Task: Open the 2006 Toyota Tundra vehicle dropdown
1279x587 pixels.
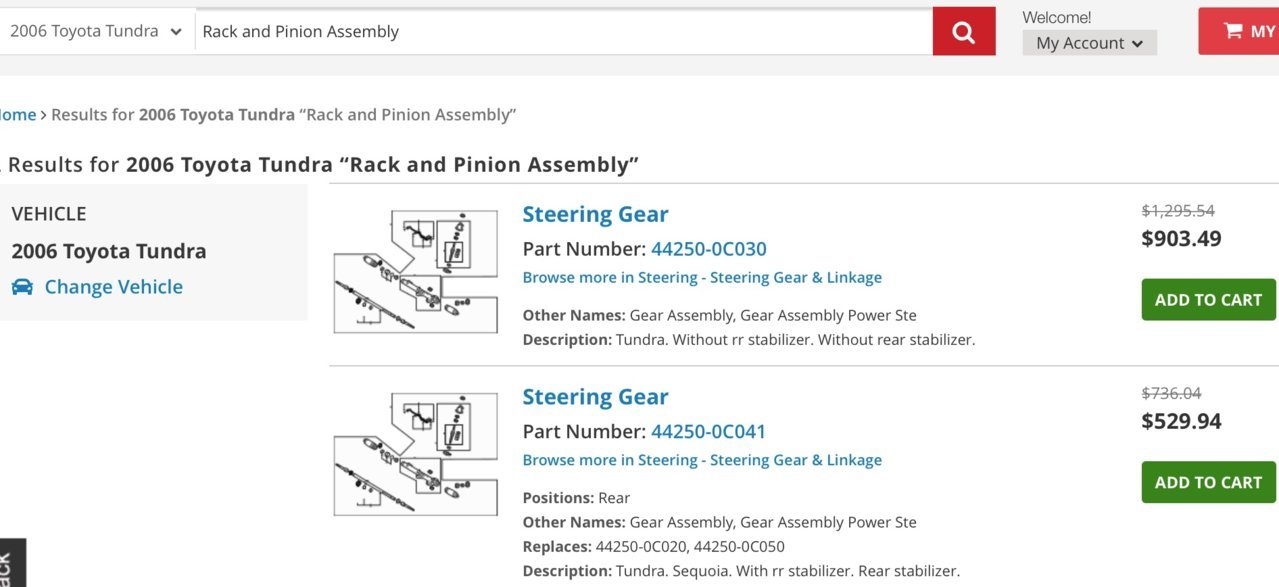Action: pos(96,31)
